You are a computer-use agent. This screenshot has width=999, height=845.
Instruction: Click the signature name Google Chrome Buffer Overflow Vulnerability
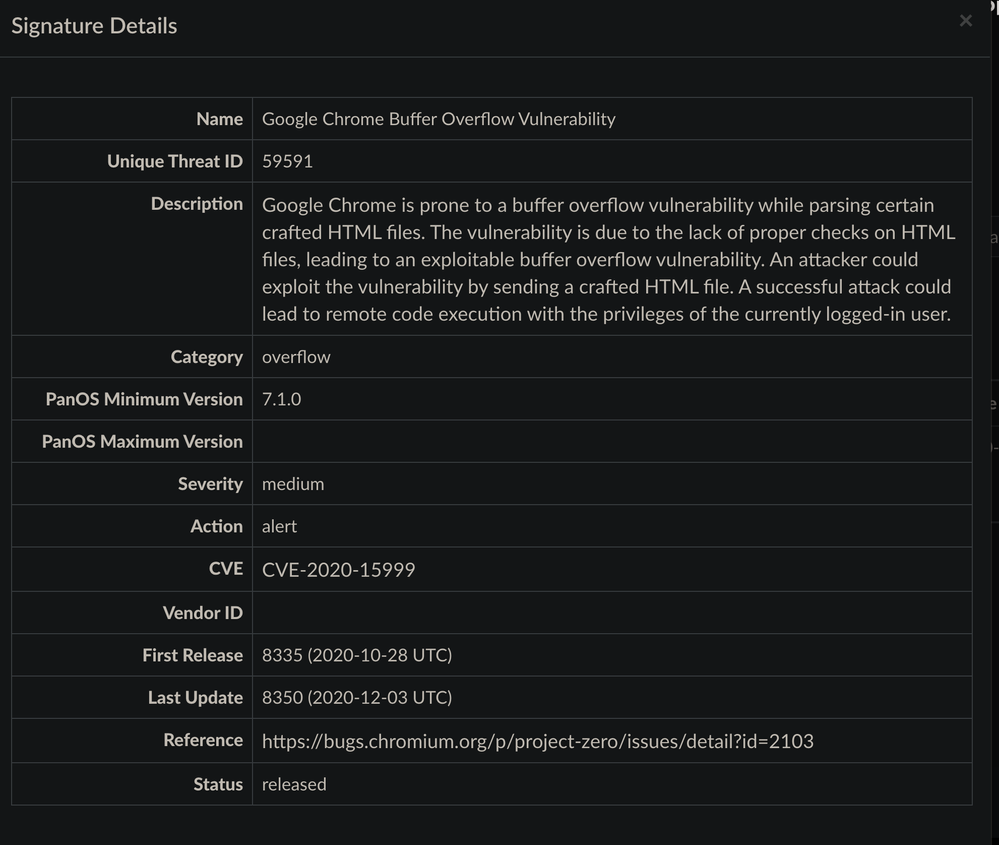[438, 119]
